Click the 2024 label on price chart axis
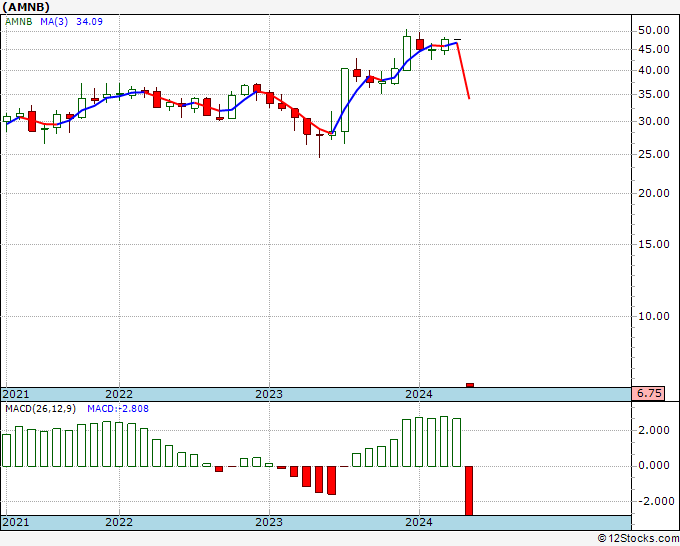The height and width of the screenshot is (546, 680). (418, 394)
